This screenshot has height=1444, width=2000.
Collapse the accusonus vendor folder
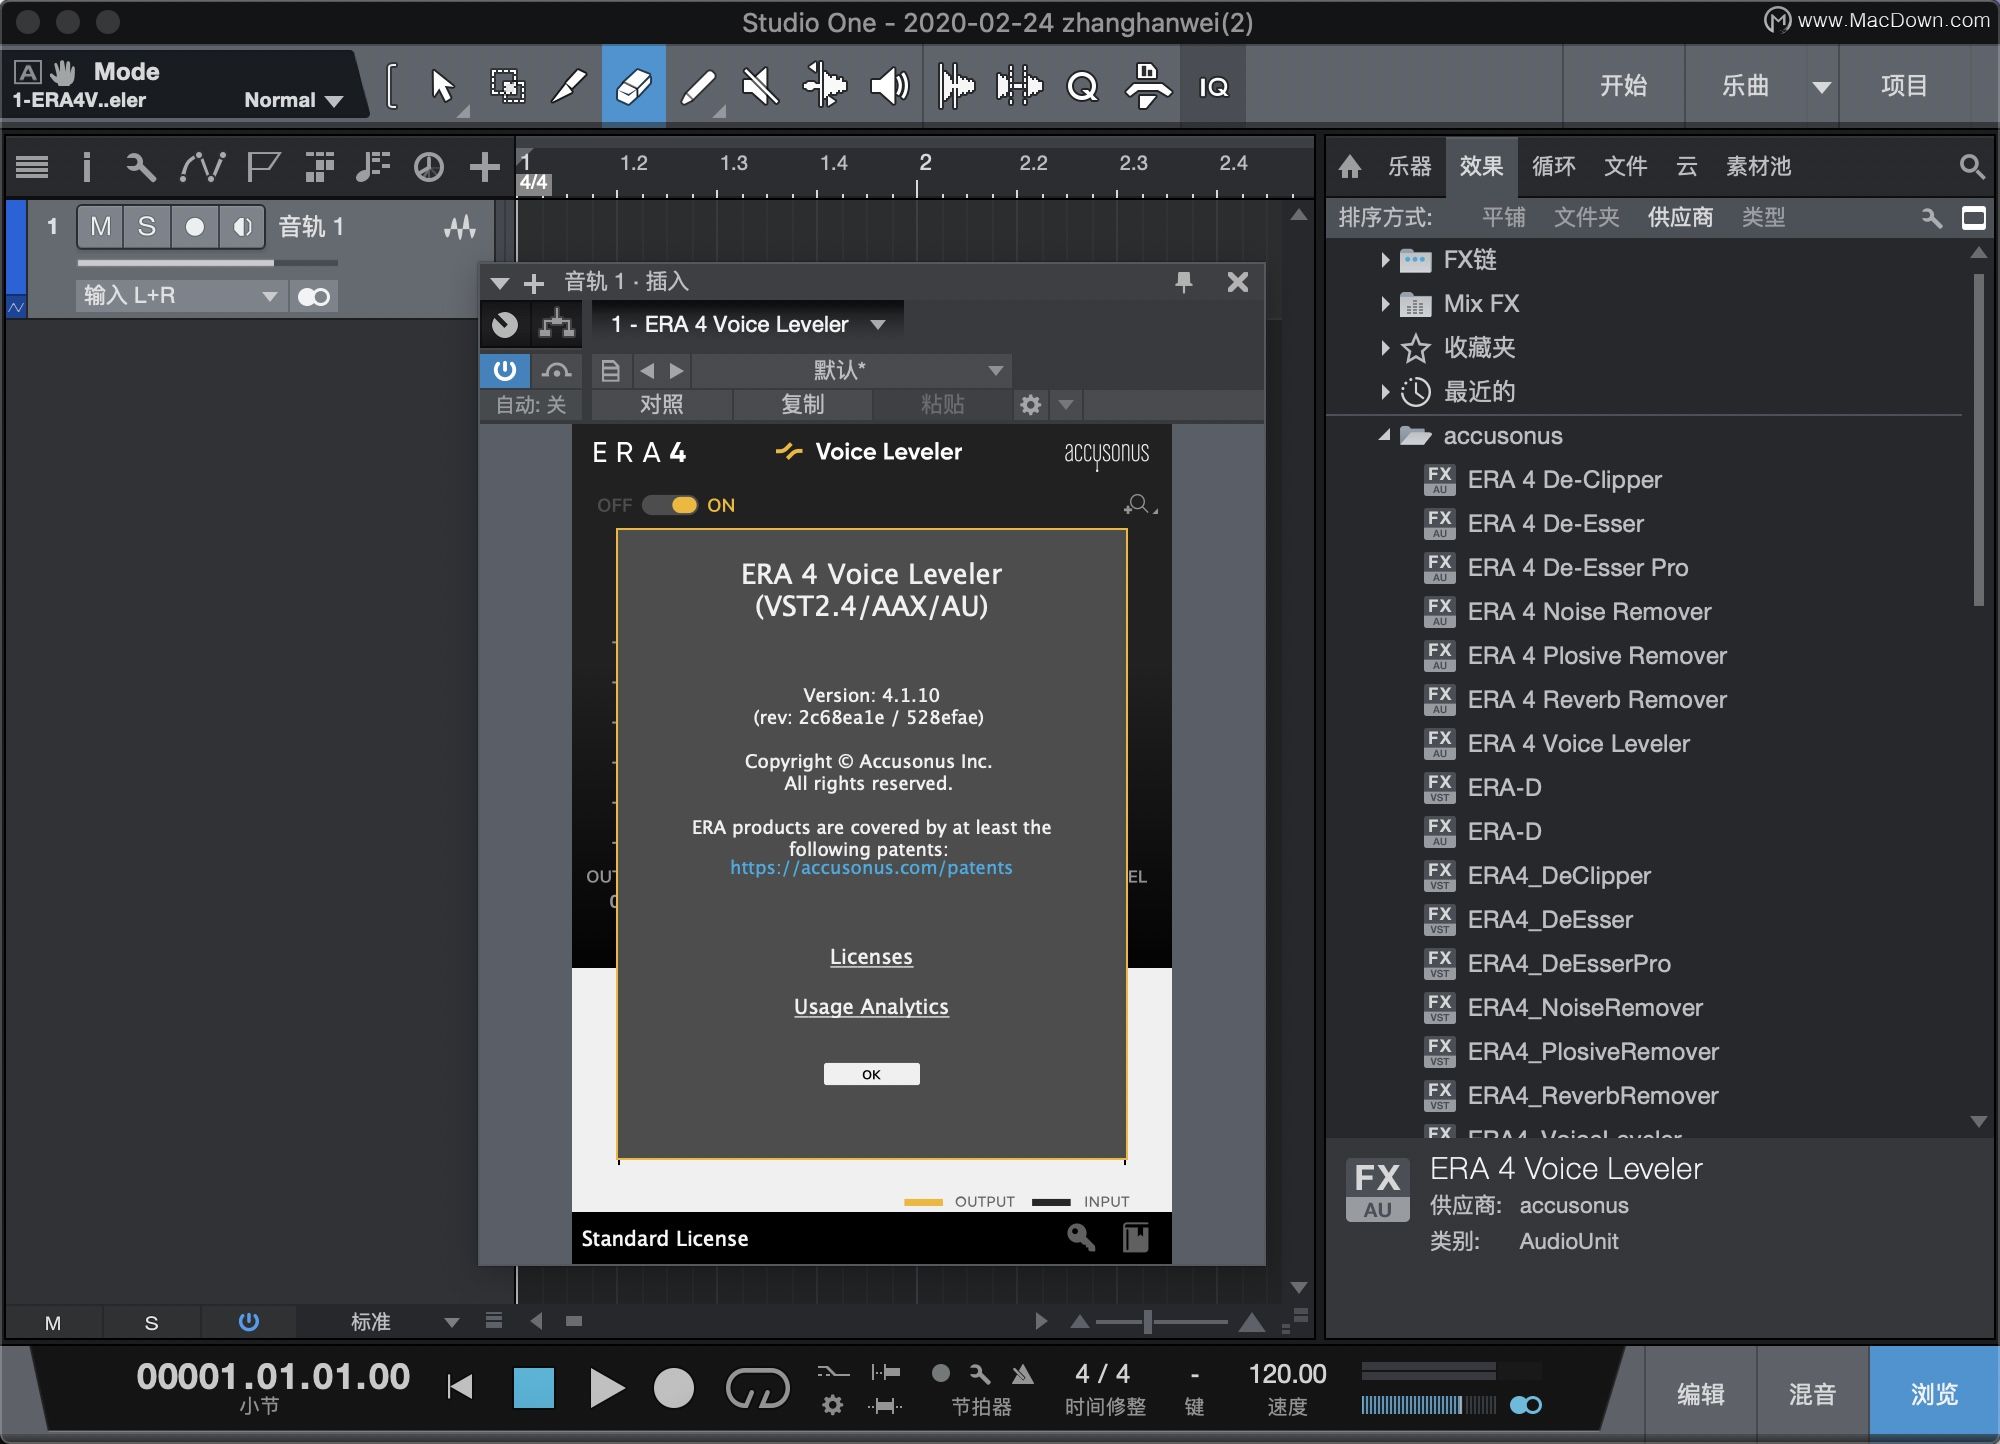[1385, 436]
